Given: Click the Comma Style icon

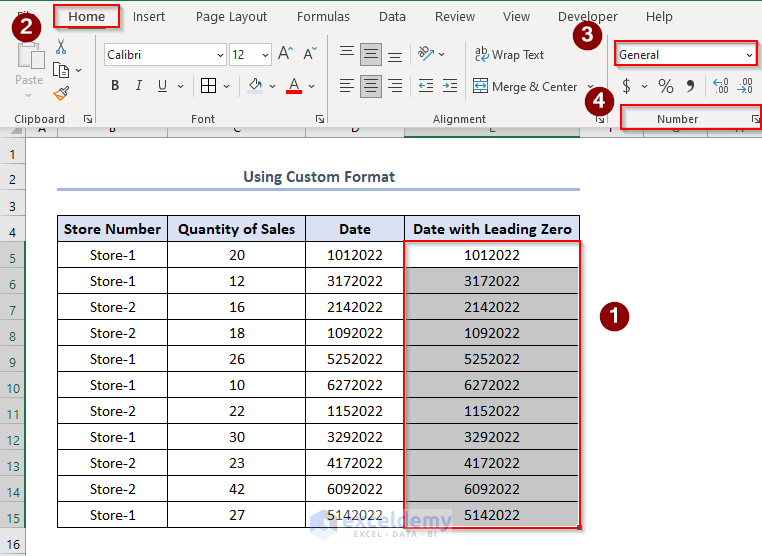Looking at the screenshot, I should pyautogui.click(x=690, y=86).
